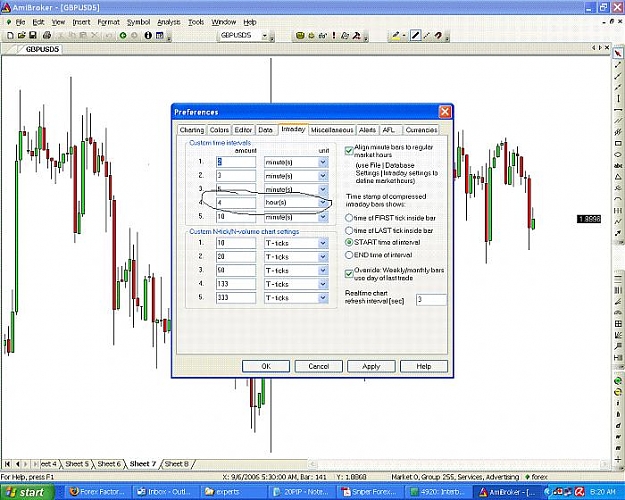The width and height of the screenshot is (625, 500).
Task: Click the grid layout icon in right toolbar
Action: 618,324
